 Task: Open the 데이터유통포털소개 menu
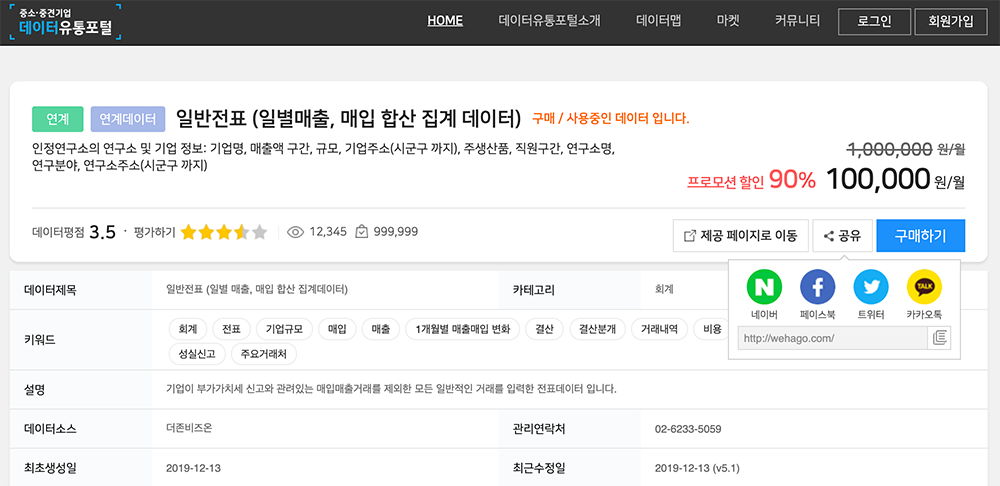[x=549, y=21]
